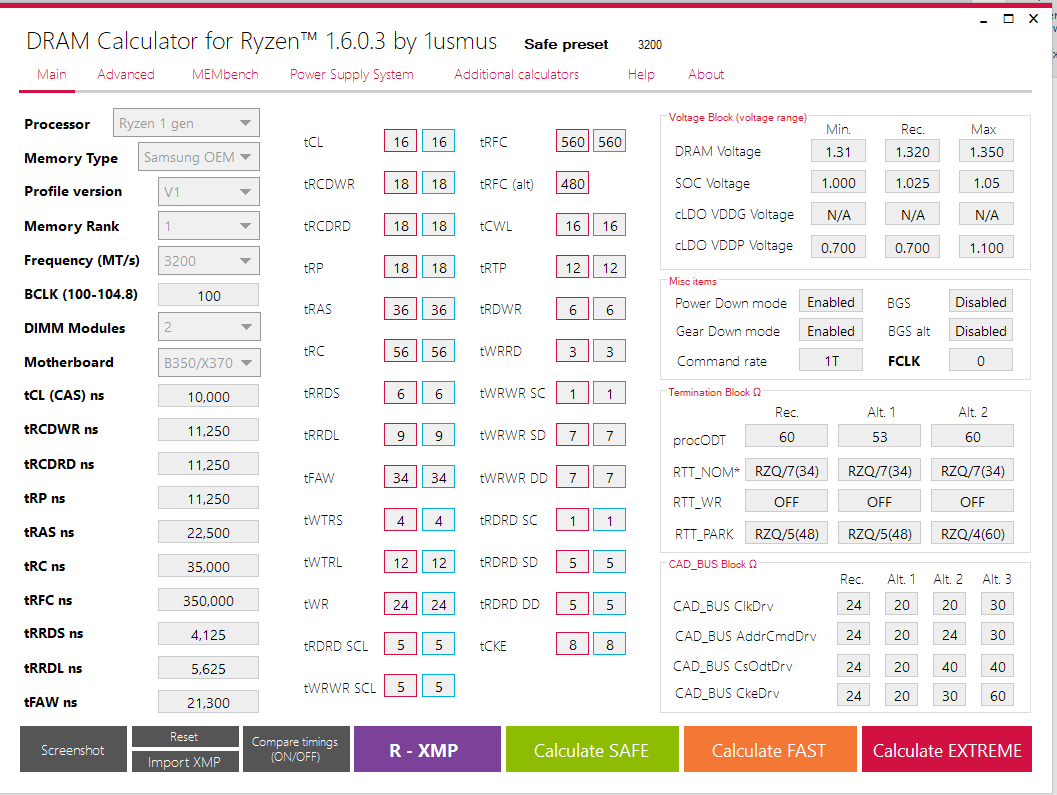
Task: Click the Screenshot button
Action: pos(73,749)
